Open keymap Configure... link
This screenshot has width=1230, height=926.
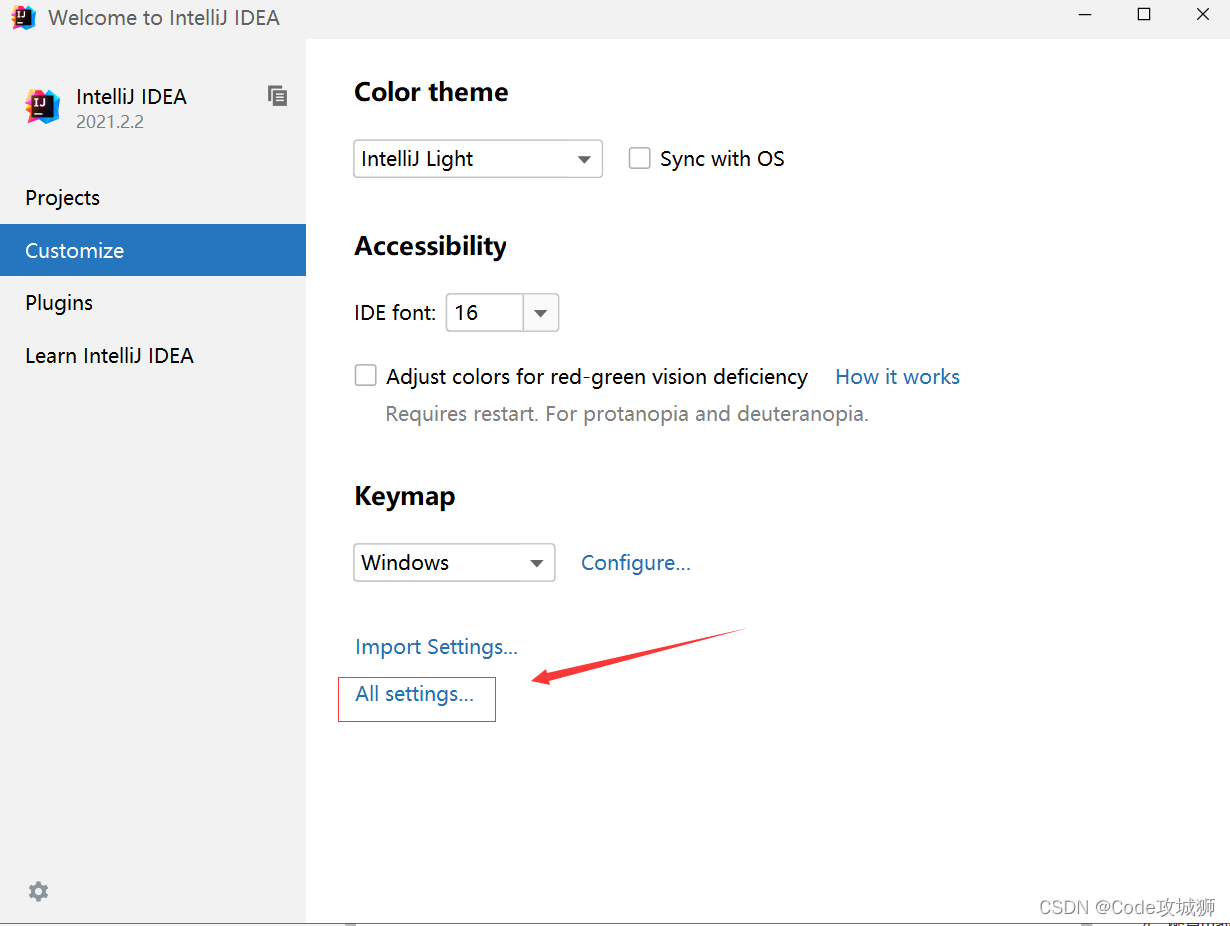point(636,563)
